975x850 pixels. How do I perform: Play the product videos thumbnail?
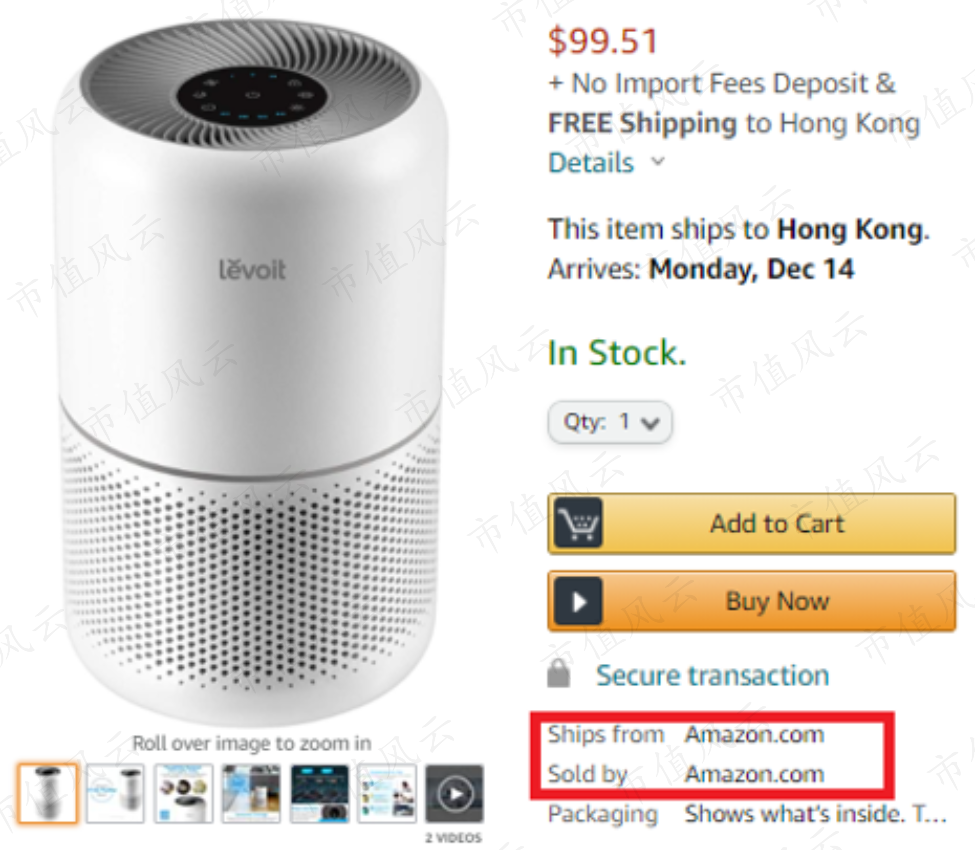(454, 794)
